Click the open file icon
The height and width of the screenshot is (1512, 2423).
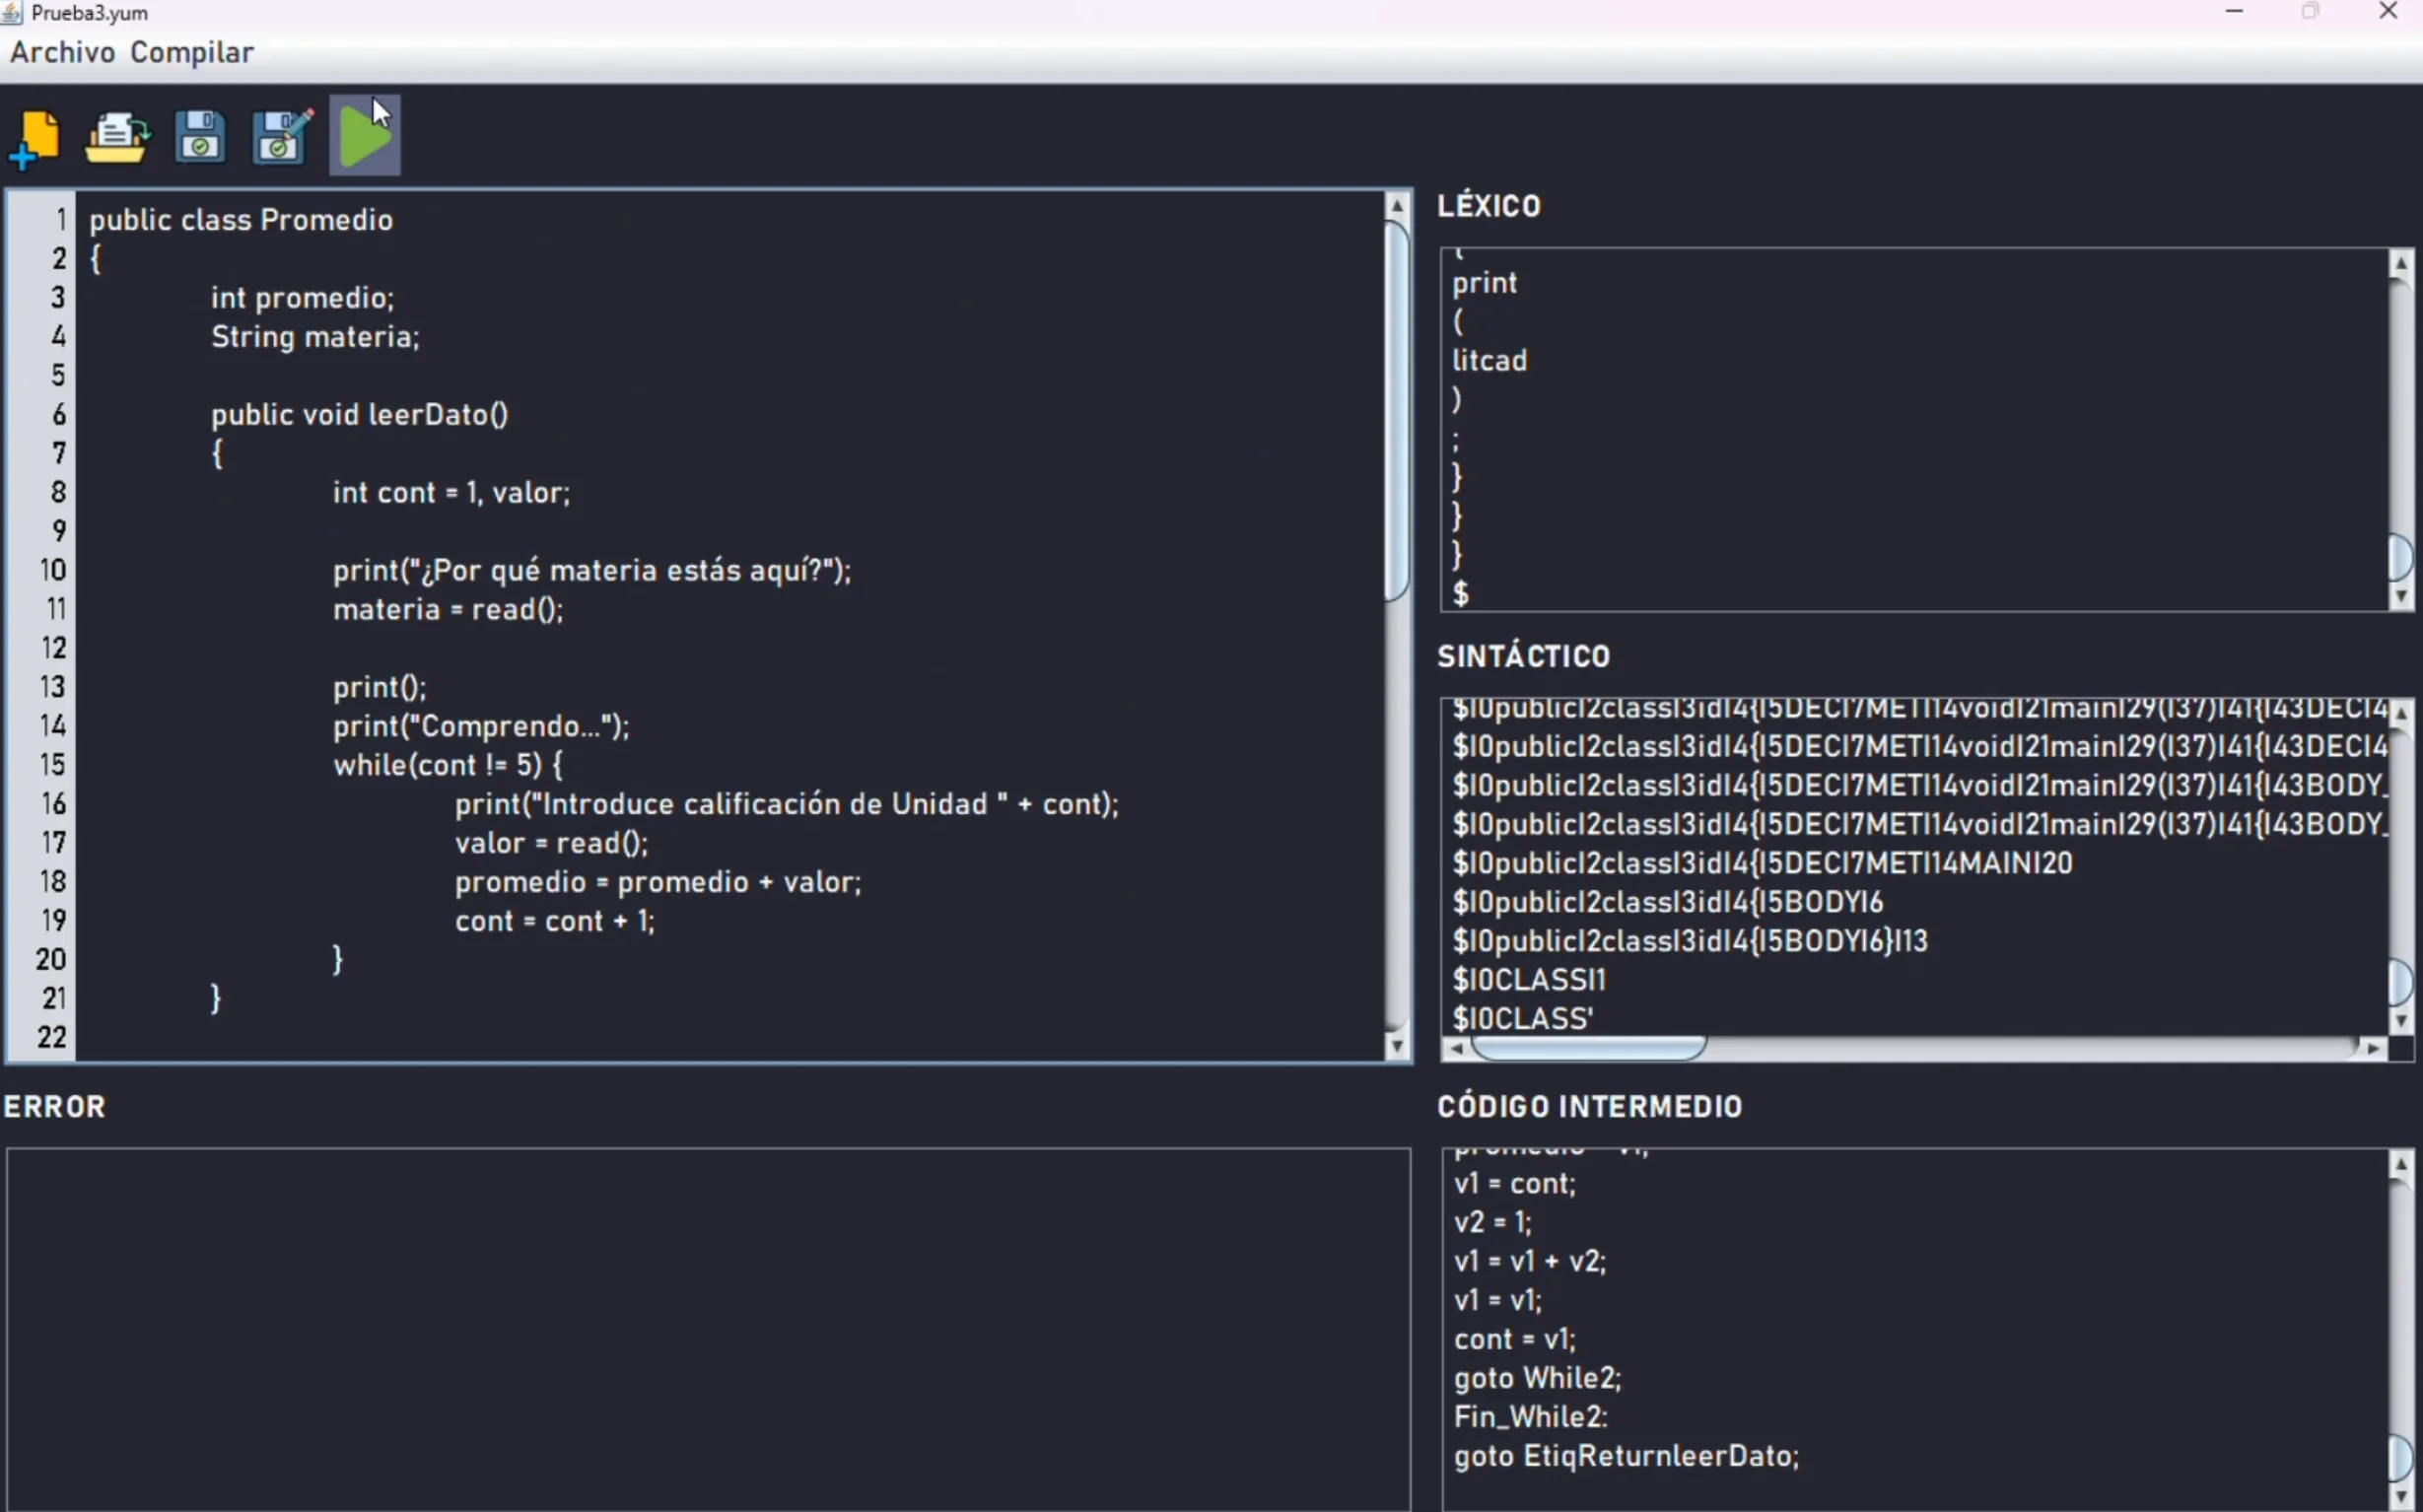pos(117,138)
